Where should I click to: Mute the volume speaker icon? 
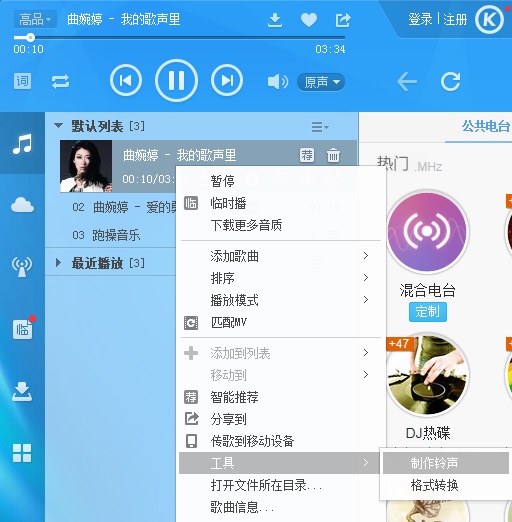click(x=278, y=81)
